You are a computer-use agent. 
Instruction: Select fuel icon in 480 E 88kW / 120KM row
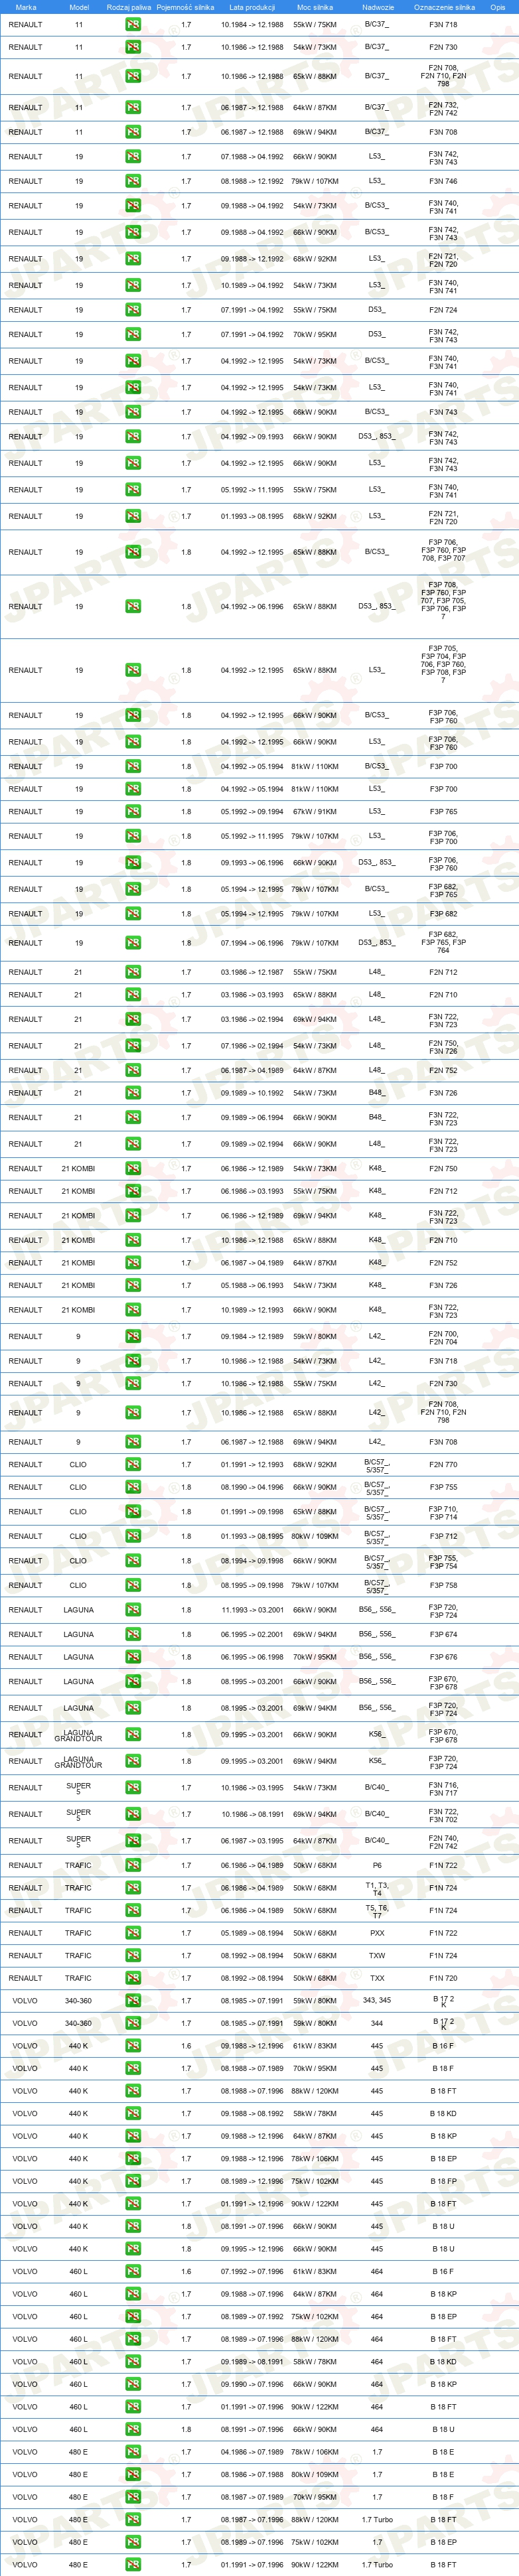point(133,2520)
